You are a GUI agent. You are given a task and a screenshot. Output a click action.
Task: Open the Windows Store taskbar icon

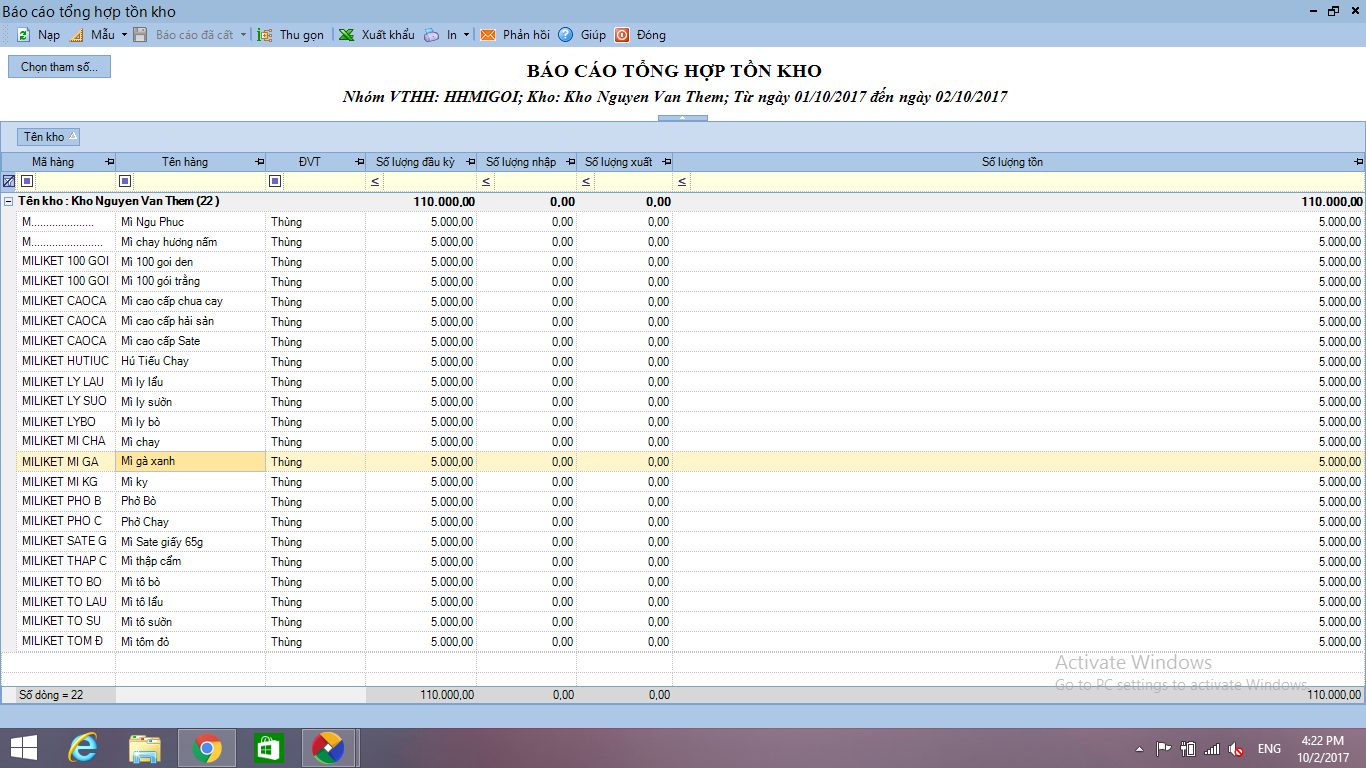click(268, 747)
